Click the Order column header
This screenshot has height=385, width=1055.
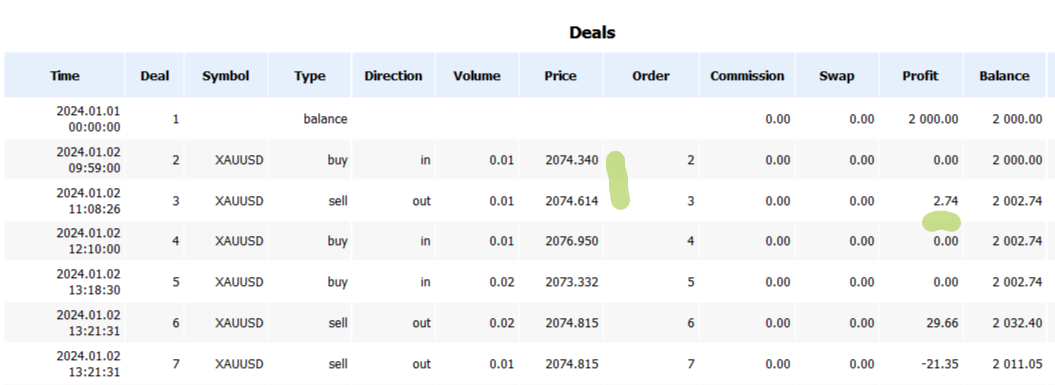coord(651,75)
